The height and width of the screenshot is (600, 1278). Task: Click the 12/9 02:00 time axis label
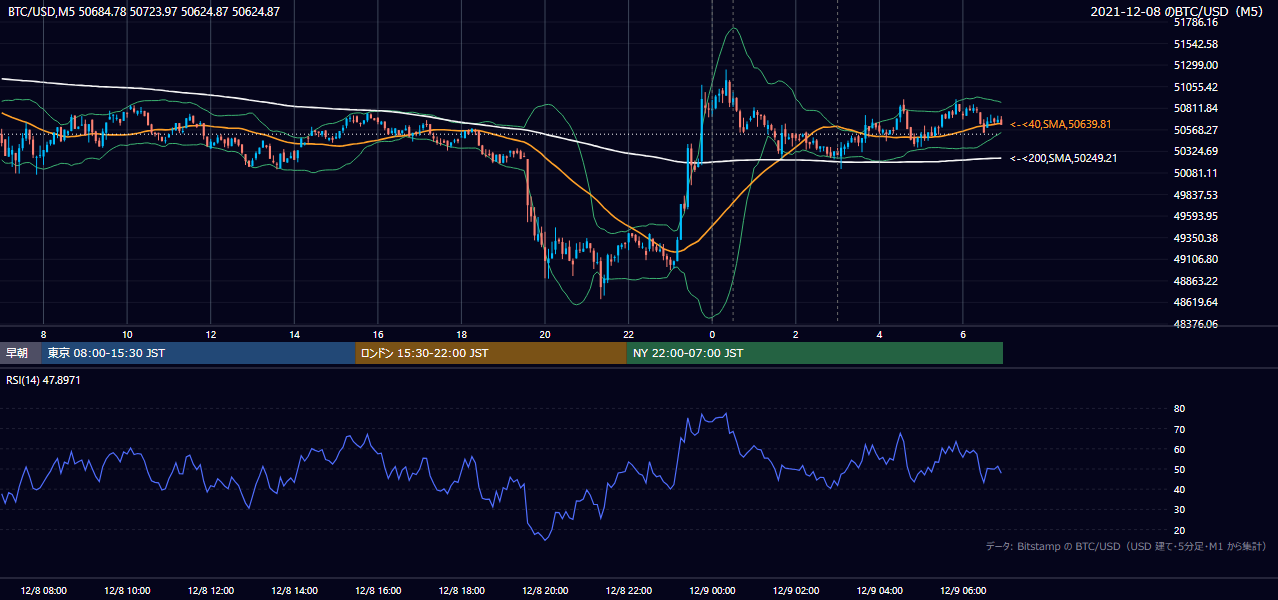[x=796, y=590]
